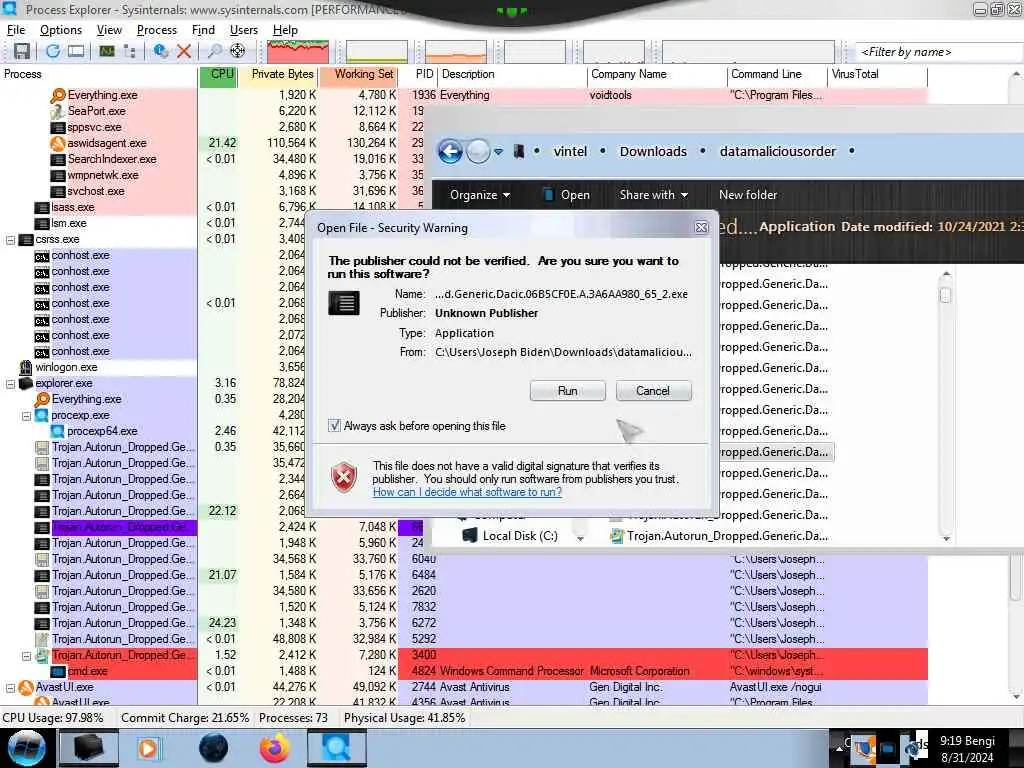Select the top Everything.exe process icon
The image size is (1024, 768).
[58, 95]
